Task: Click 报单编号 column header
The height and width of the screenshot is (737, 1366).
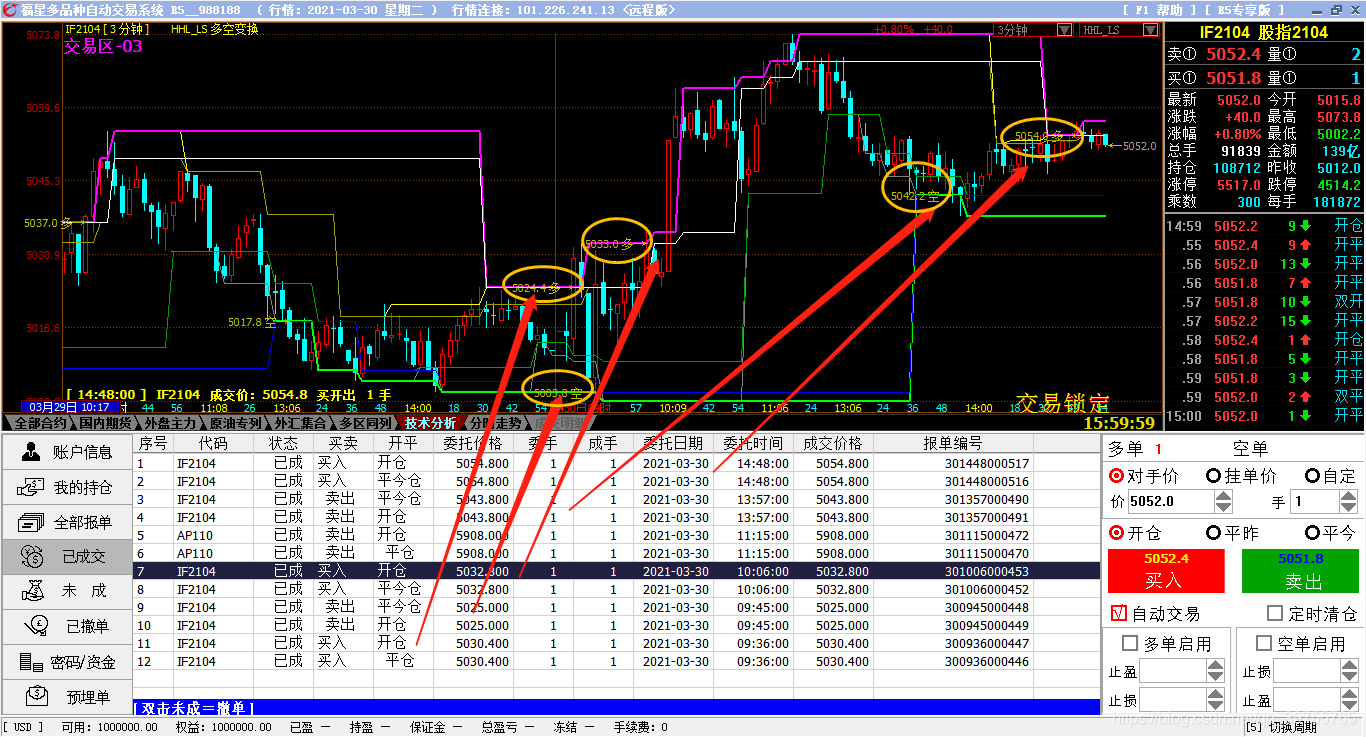Action: point(953,443)
